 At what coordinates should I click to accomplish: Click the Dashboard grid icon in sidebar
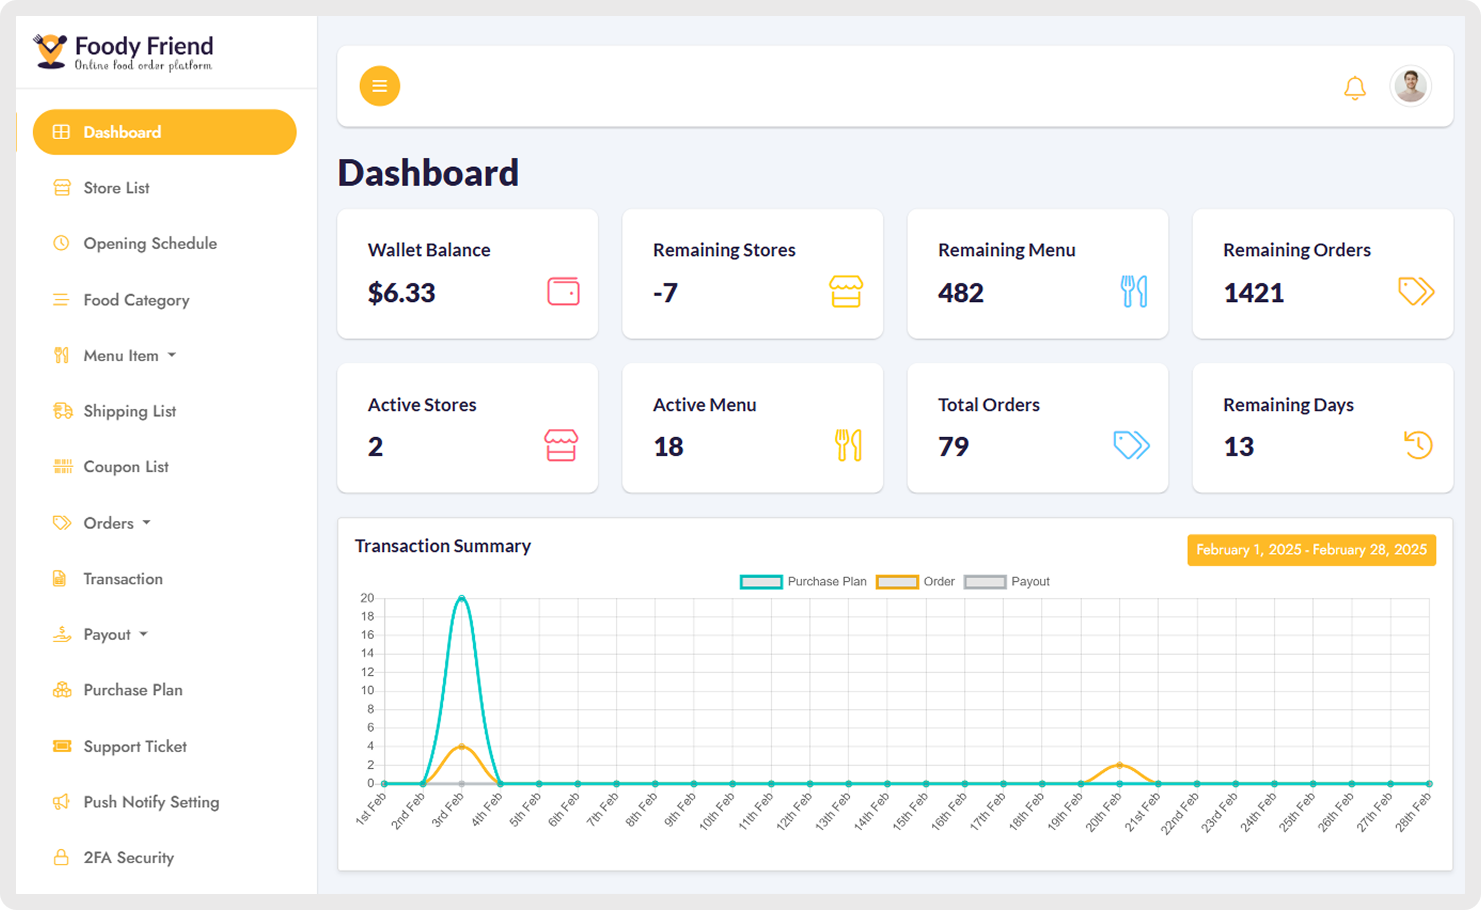coord(61,132)
